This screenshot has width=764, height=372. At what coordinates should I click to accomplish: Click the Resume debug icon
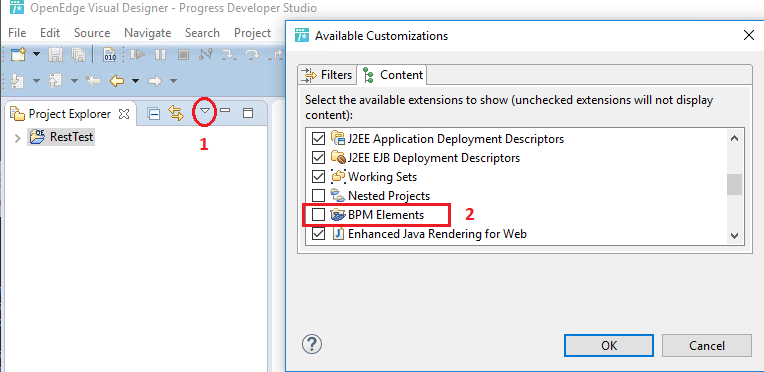coord(138,55)
